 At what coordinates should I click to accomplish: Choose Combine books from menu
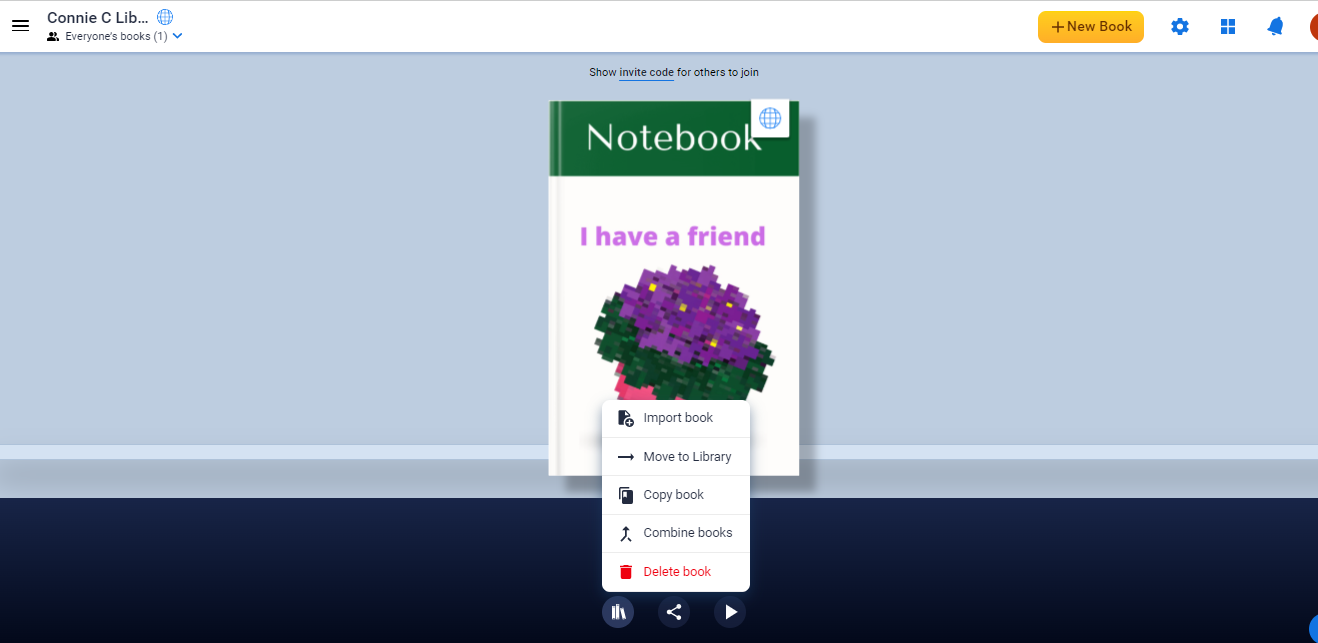click(x=687, y=533)
